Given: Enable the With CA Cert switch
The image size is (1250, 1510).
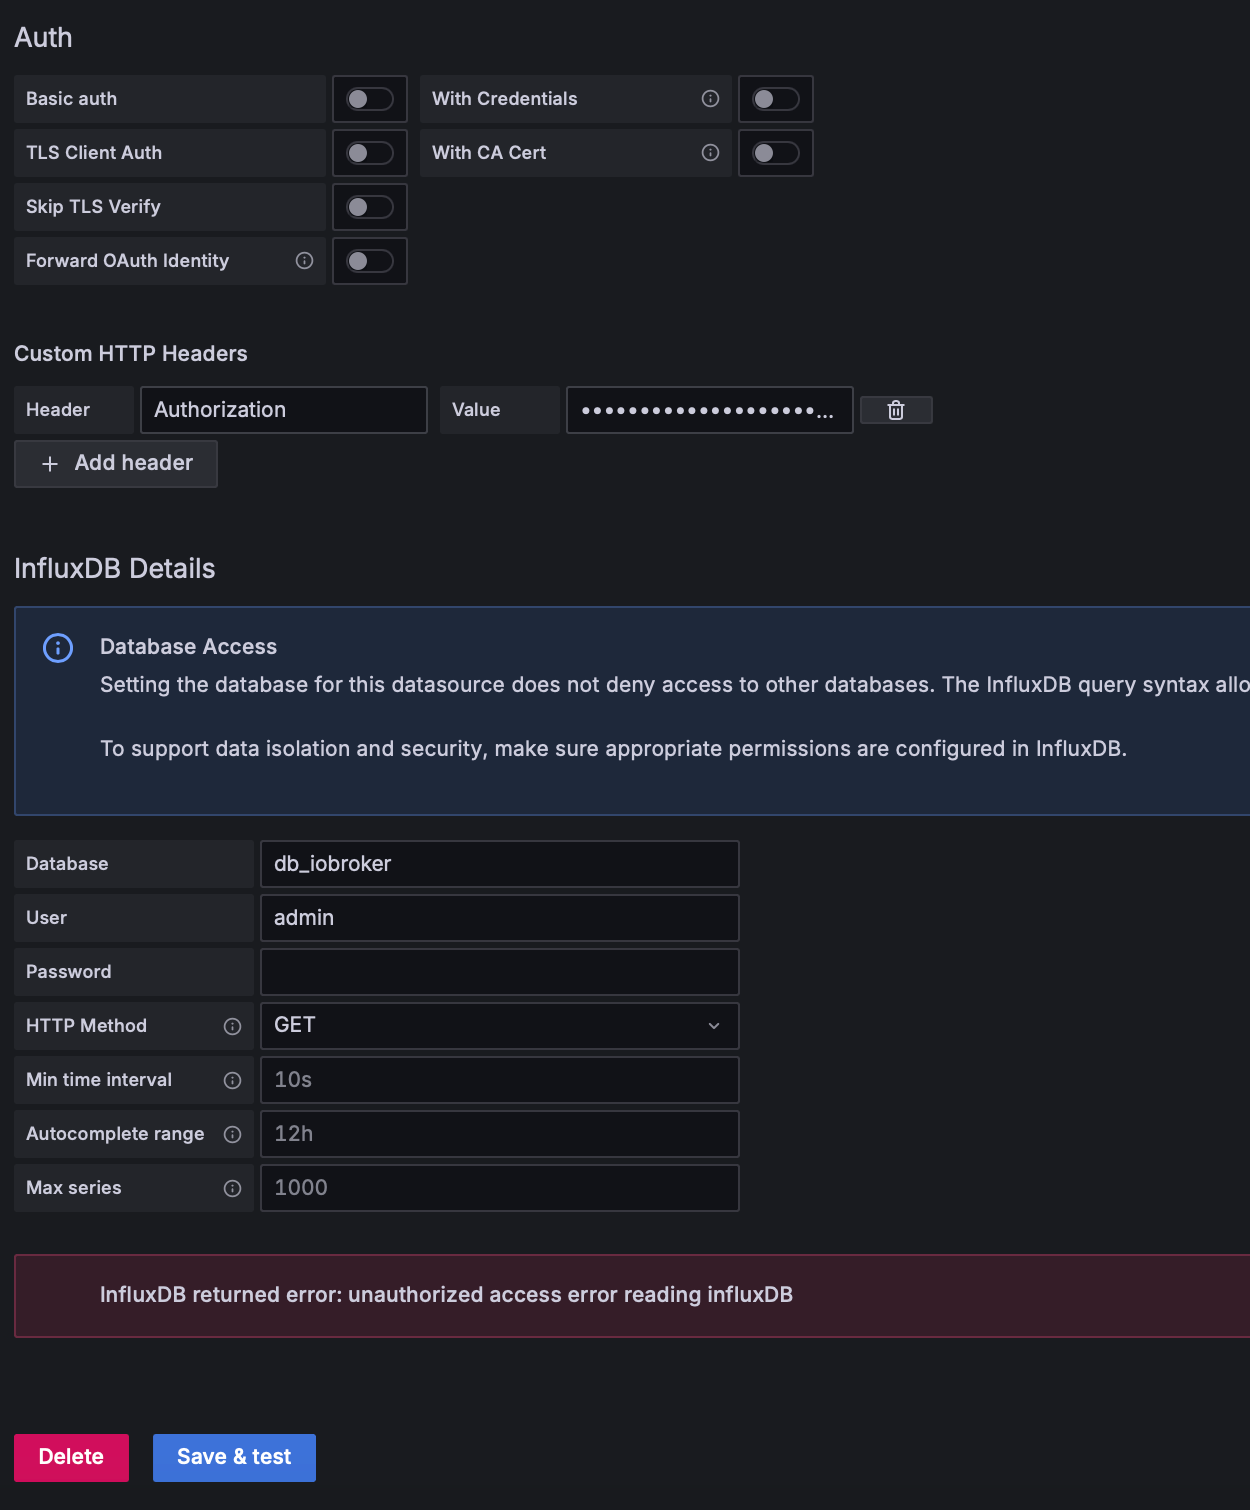Looking at the screenshot, I should [775, 153].
